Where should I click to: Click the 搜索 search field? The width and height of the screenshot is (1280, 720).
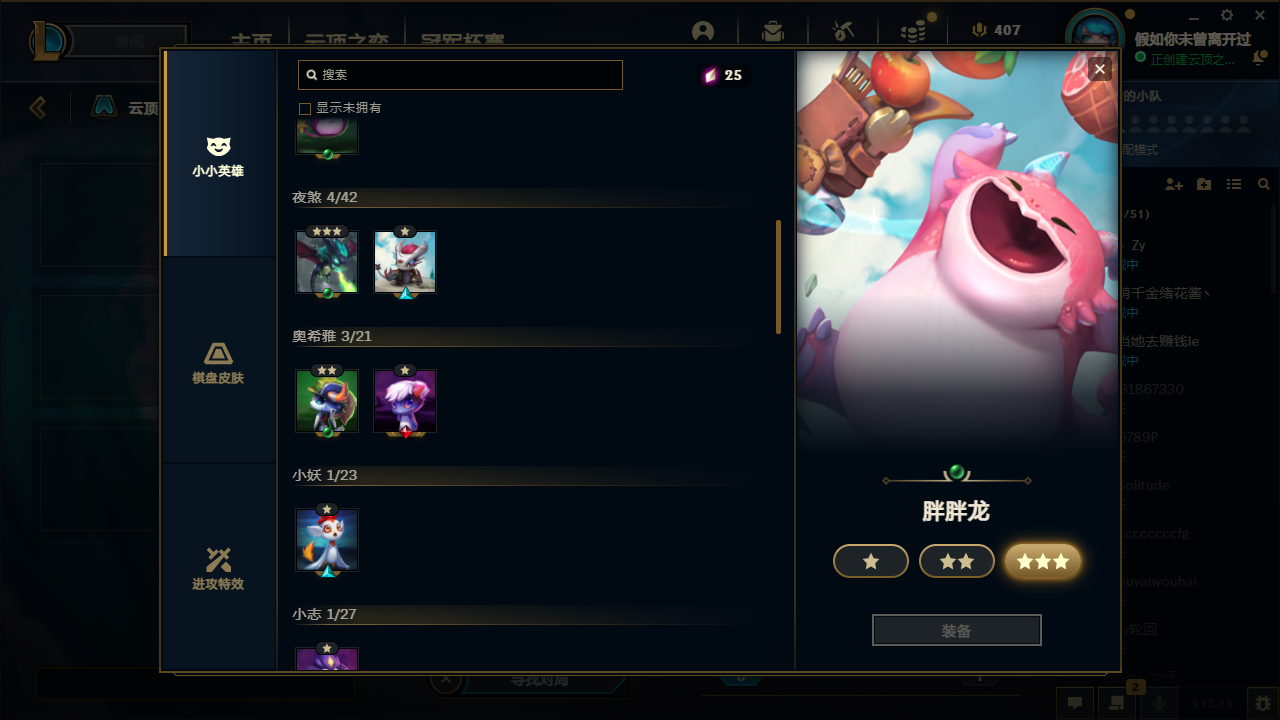(460, 75)
